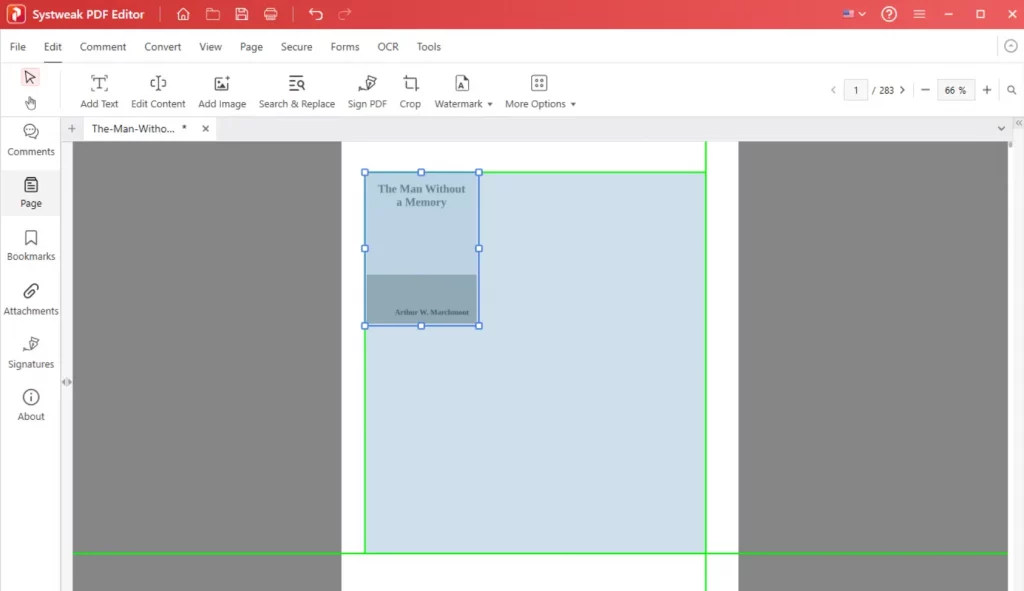Enable the arrow selection tool

click(30, 77)
